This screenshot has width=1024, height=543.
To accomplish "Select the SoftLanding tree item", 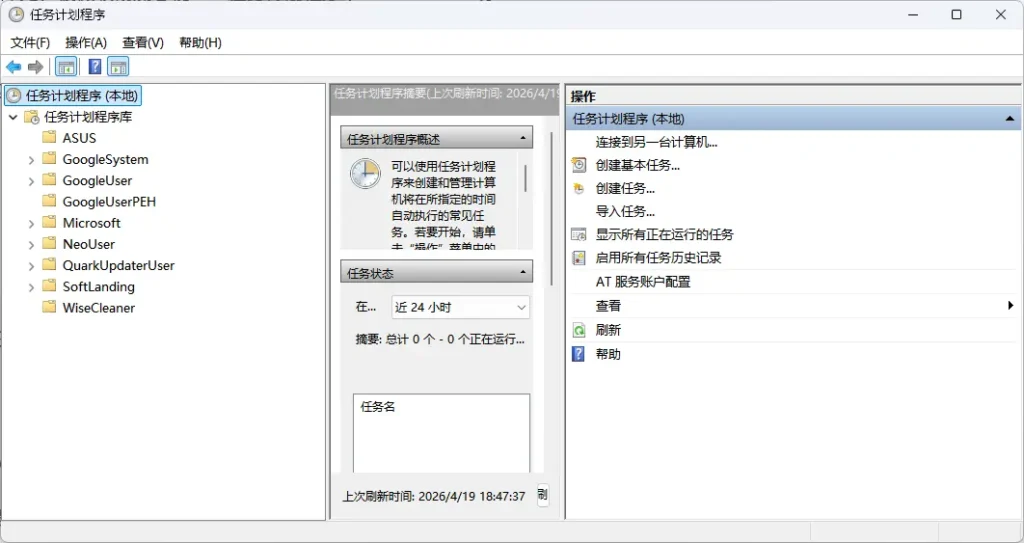I will pyautogui.click(x=99, y=286).
